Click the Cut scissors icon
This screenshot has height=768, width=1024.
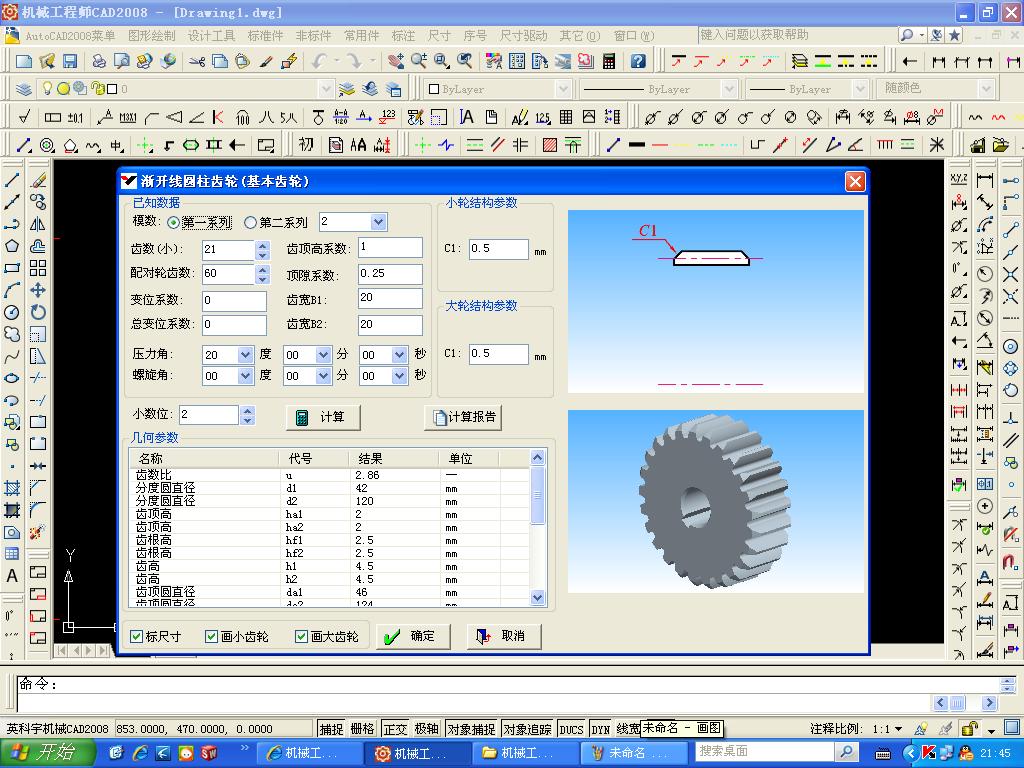tap(197, 61)
